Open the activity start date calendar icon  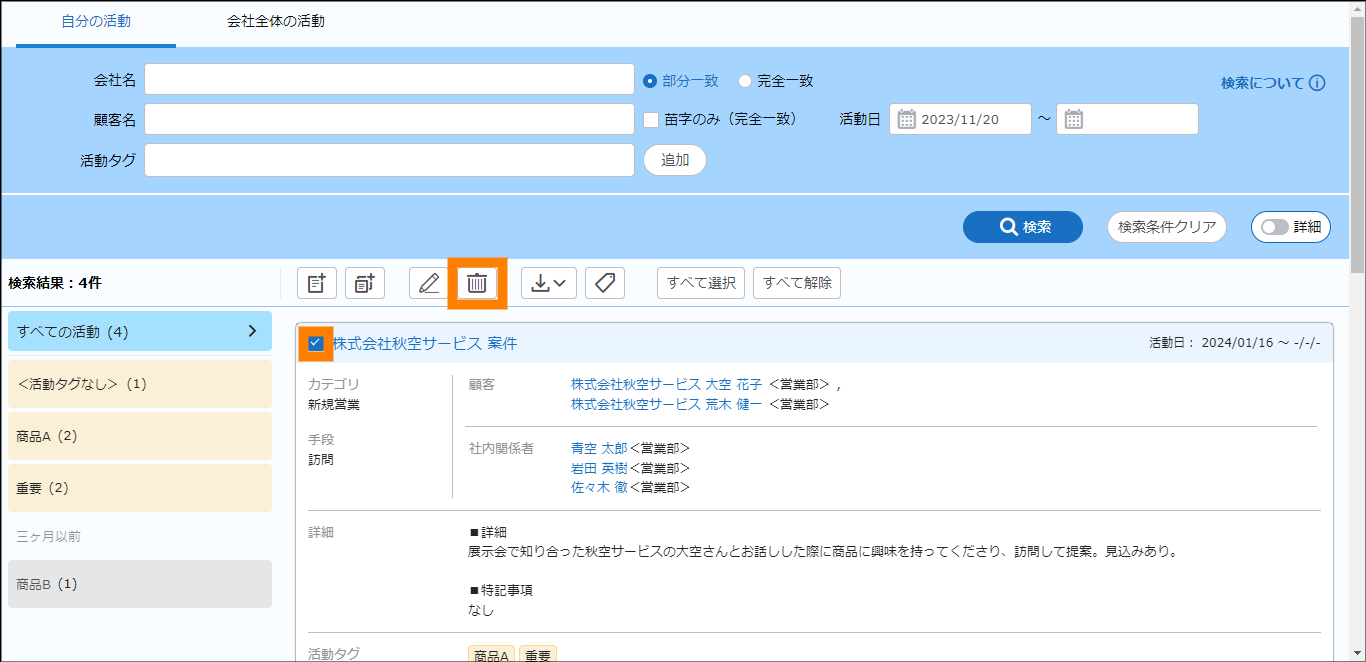click(x=907, y=119)
